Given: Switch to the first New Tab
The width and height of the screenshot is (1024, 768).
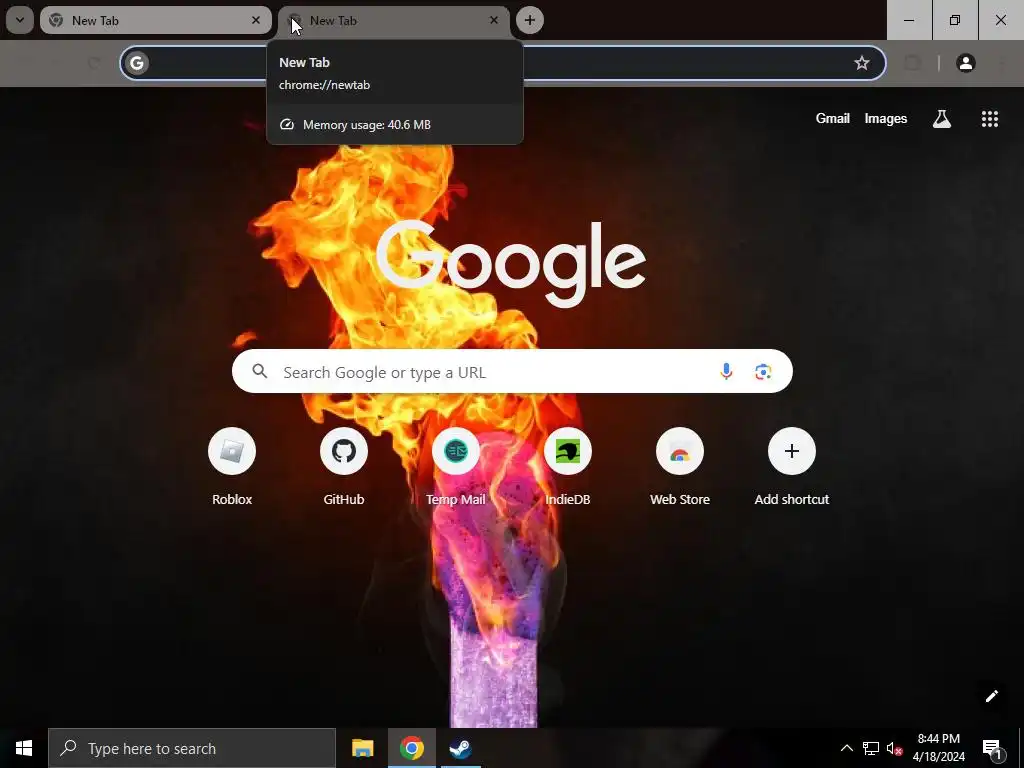Looking at the screenshot, I should click(155, 20).
